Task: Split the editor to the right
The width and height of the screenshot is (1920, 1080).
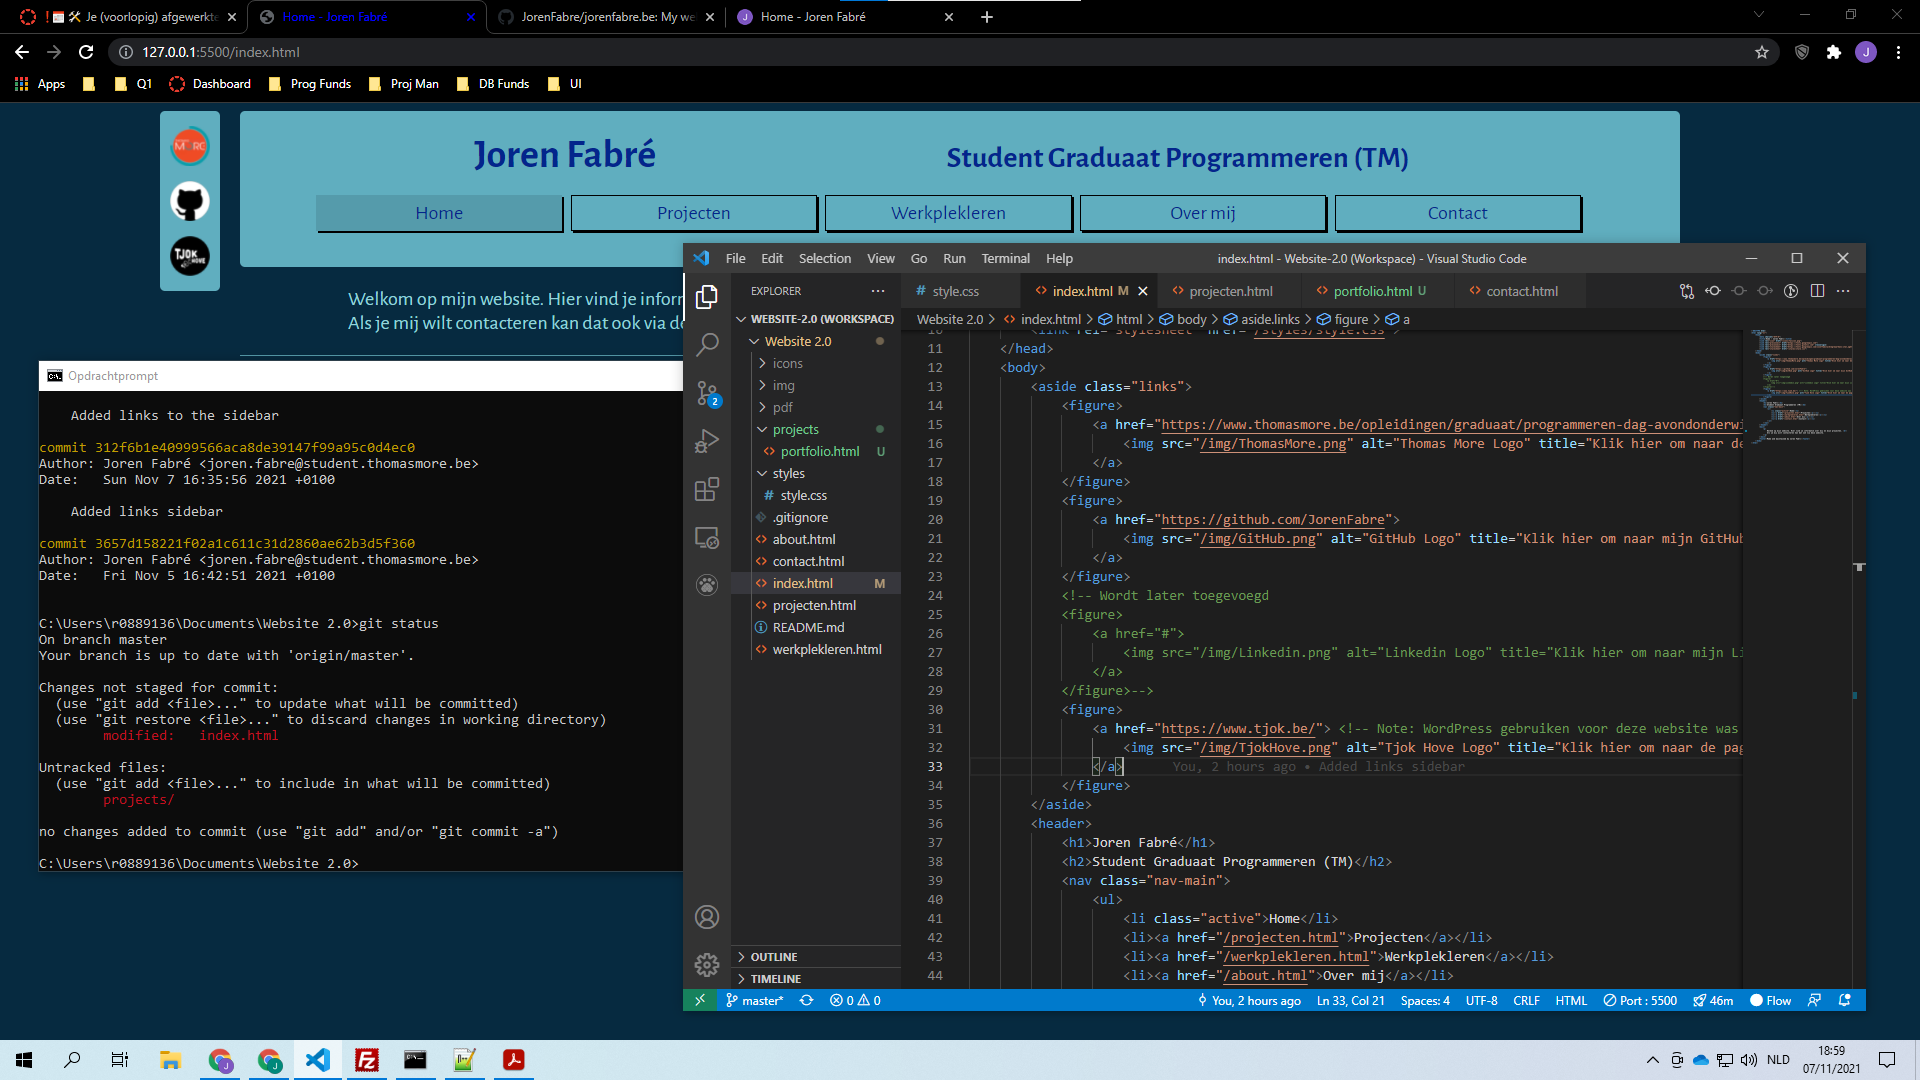Action: point(1817,291)
